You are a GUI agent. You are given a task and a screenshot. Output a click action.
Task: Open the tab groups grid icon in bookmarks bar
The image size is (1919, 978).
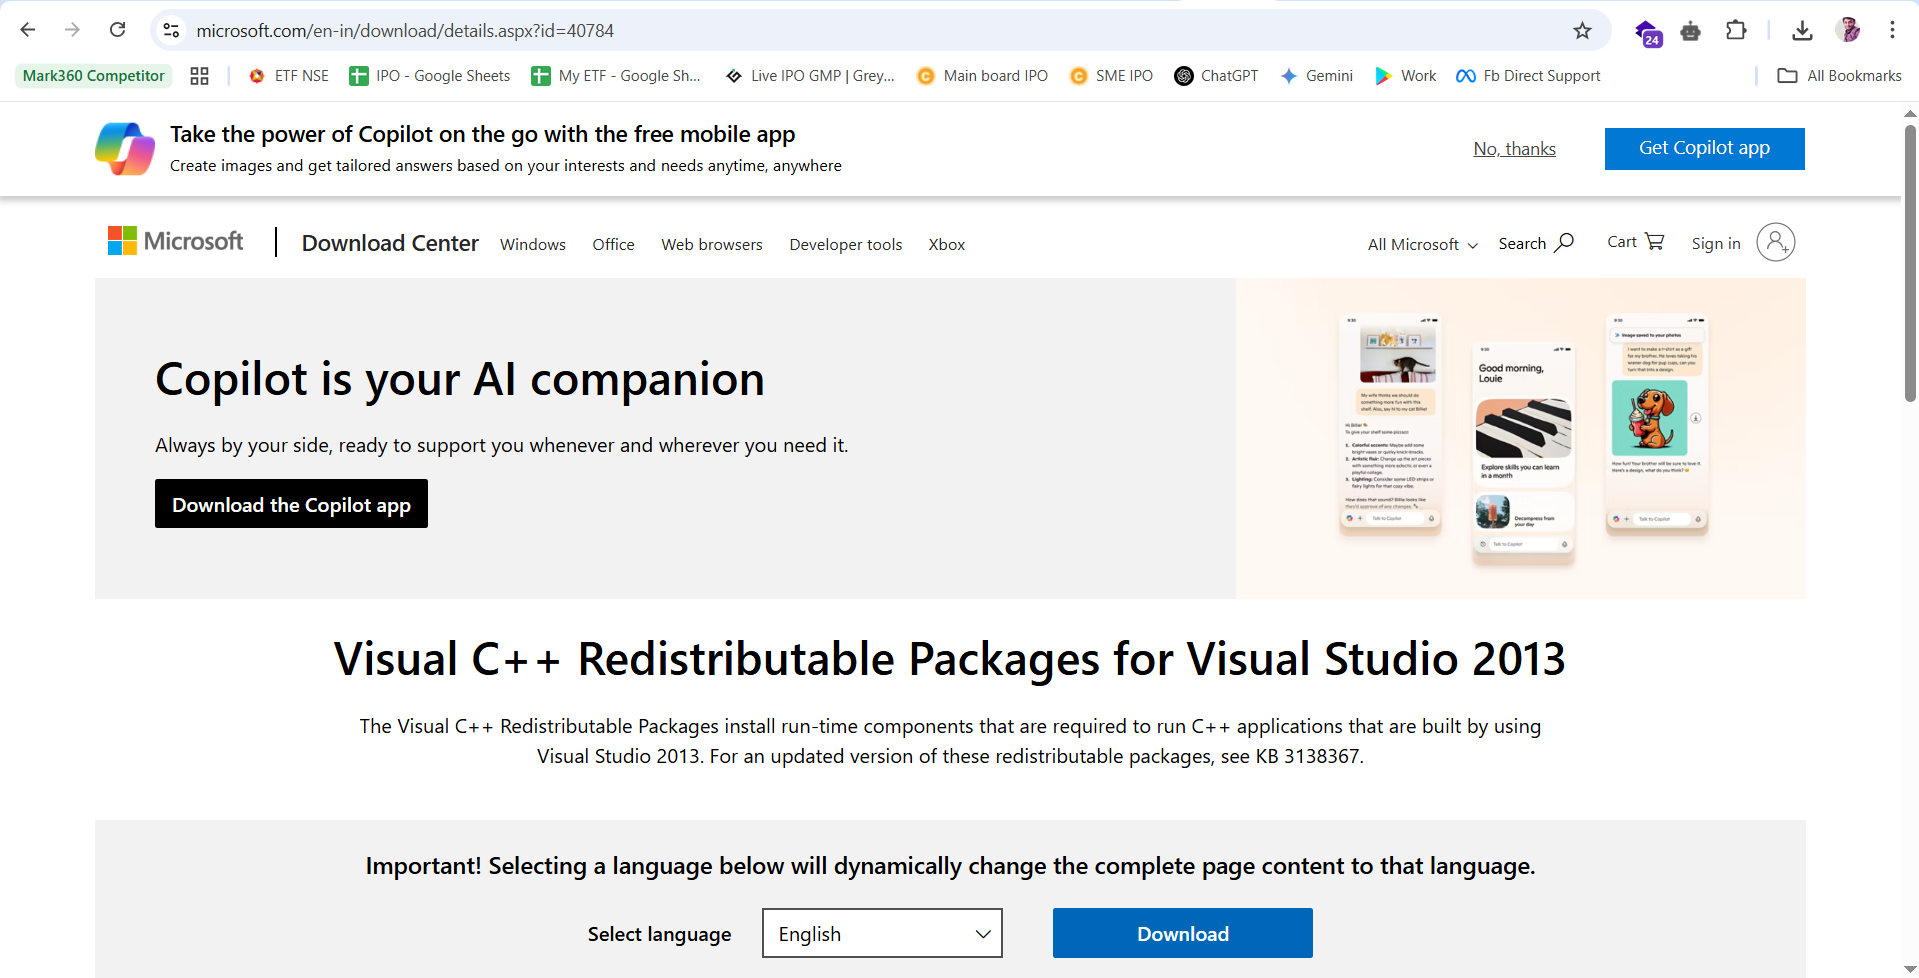[x=199, y=76]
